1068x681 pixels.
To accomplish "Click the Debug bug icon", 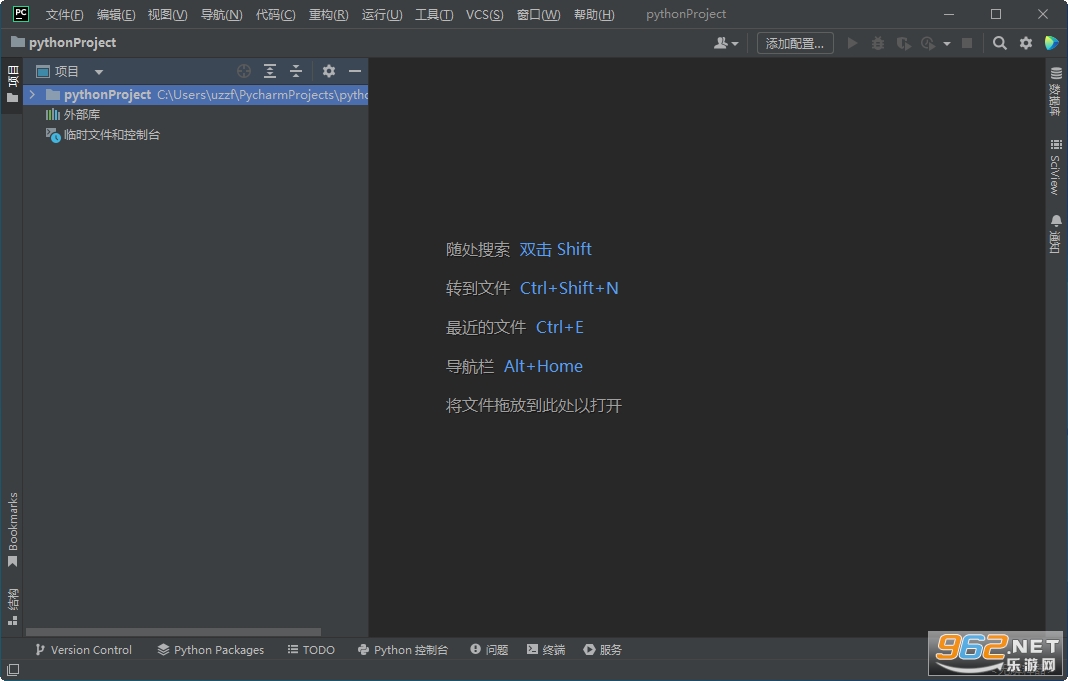I will [x=878, y=44].
